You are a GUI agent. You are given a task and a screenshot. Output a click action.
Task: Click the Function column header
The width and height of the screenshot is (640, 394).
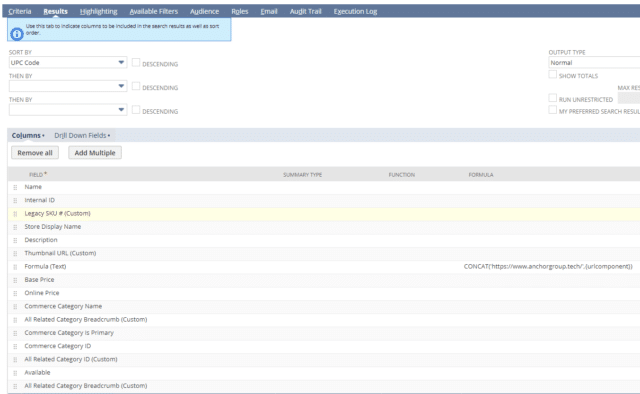coord(402,175)
